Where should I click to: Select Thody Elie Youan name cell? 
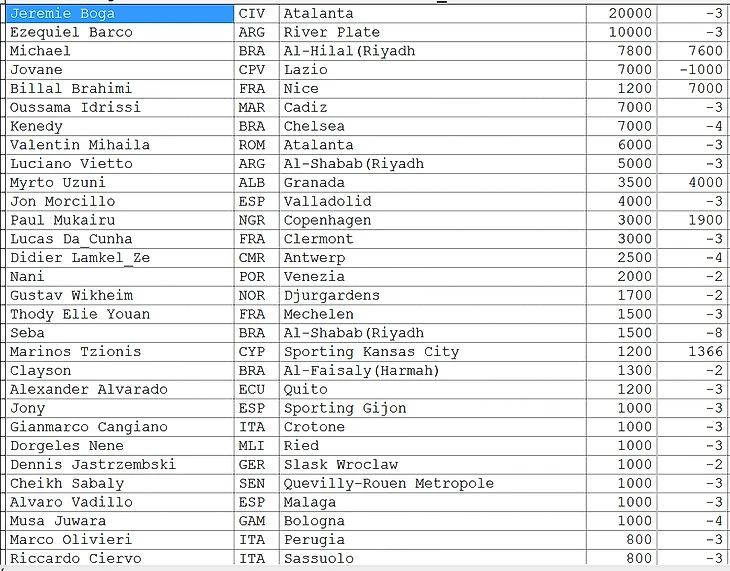coord(120,314)
